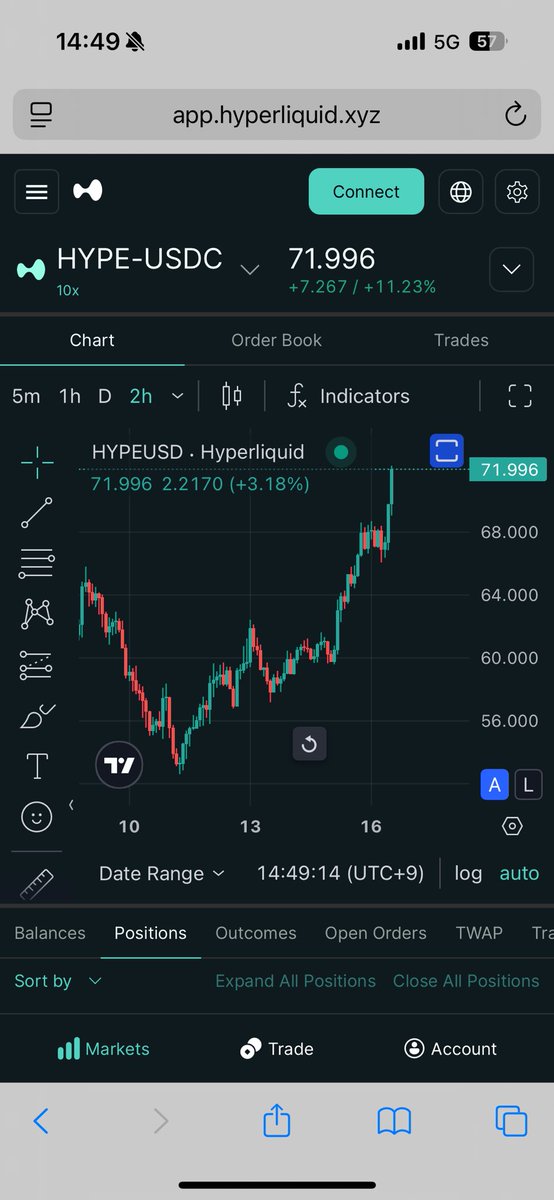Tap the Hyperliquid logo
554x1200 pixels.
point(88,191)
